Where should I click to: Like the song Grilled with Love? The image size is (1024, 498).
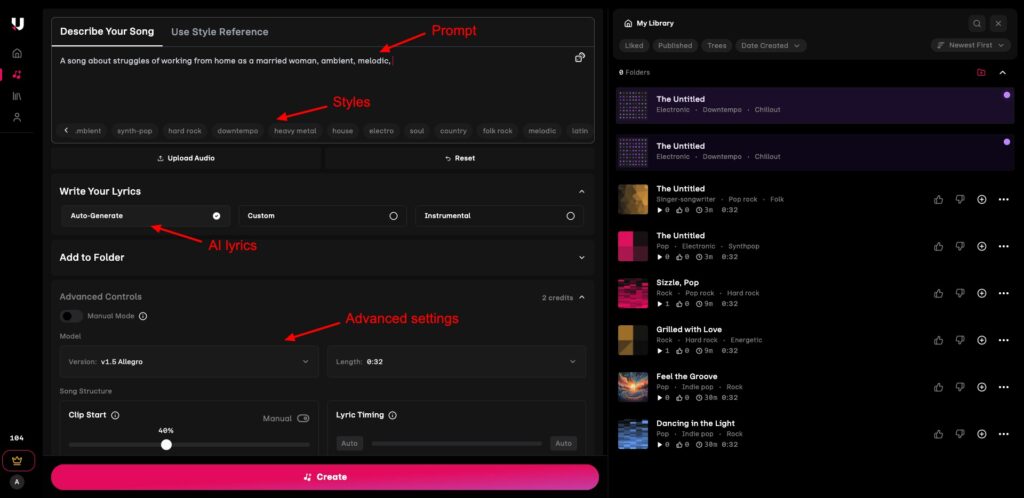click(x=938, y=340)
